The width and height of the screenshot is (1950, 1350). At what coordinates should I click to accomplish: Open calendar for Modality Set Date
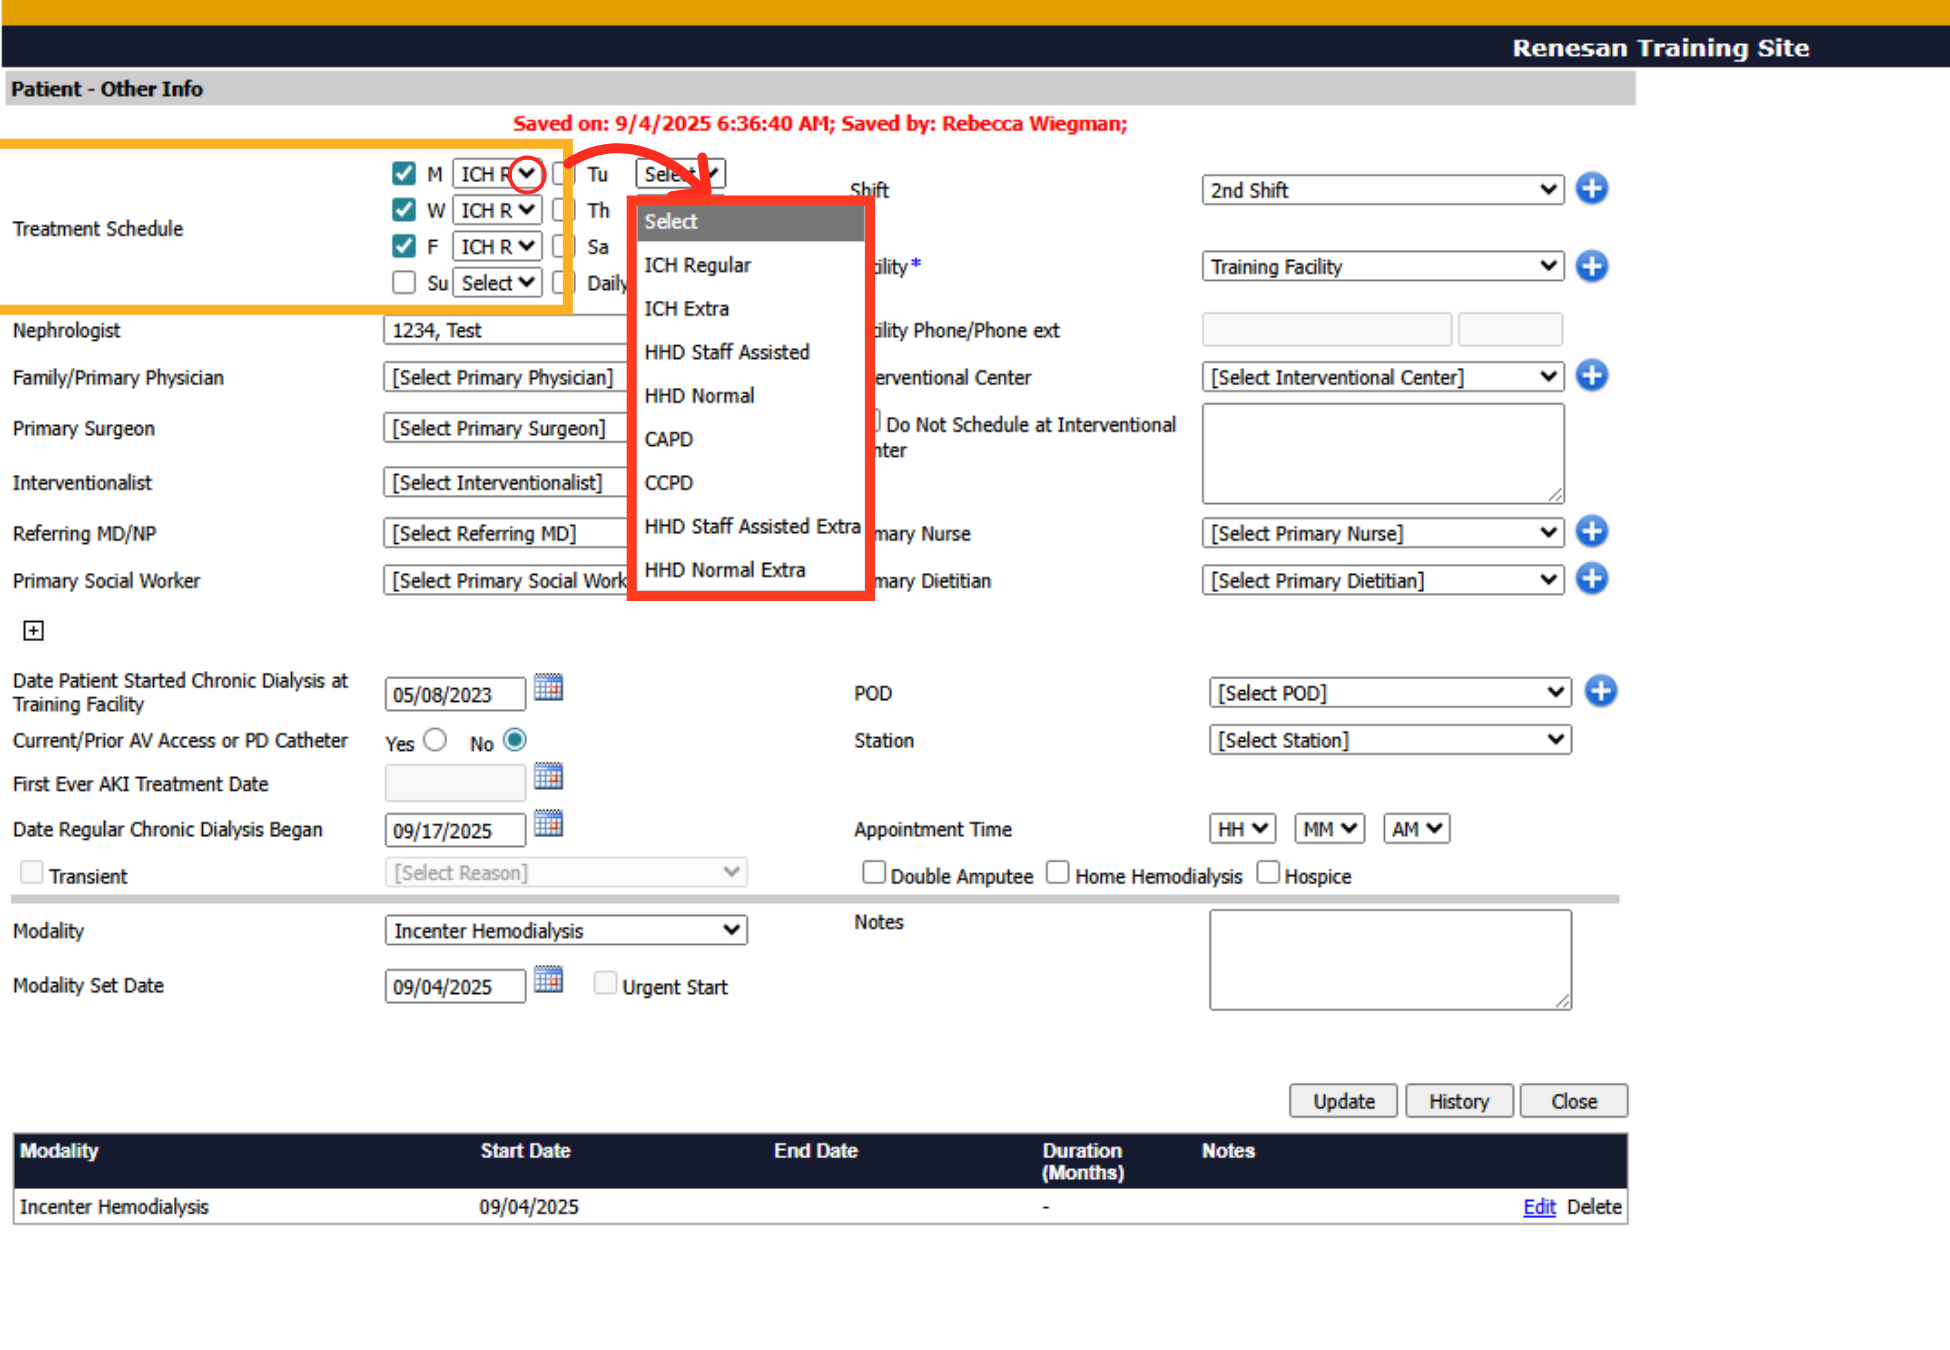tap(548, 980)
